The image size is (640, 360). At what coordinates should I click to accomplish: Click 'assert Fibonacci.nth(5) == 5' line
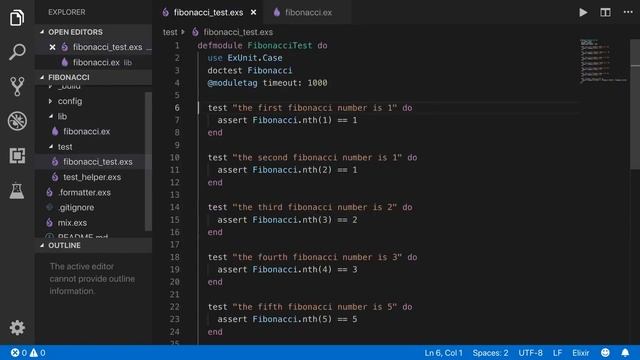[x=287, y=319]
